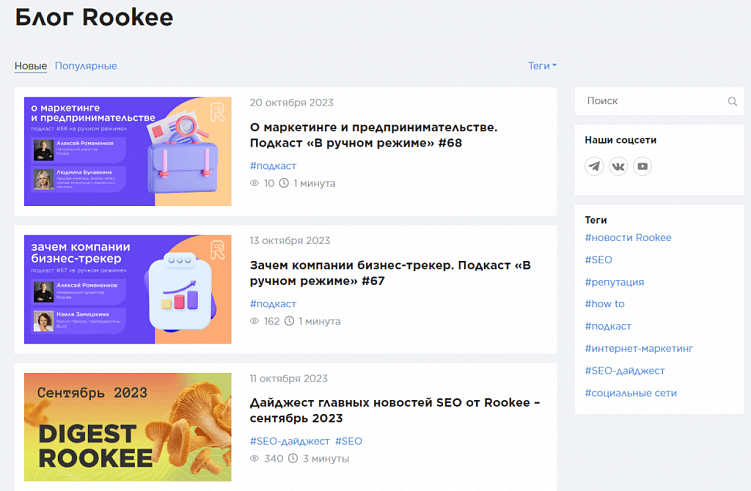The image size is (751, 491).
Task: Click the 340 views count
Action: 273,458
